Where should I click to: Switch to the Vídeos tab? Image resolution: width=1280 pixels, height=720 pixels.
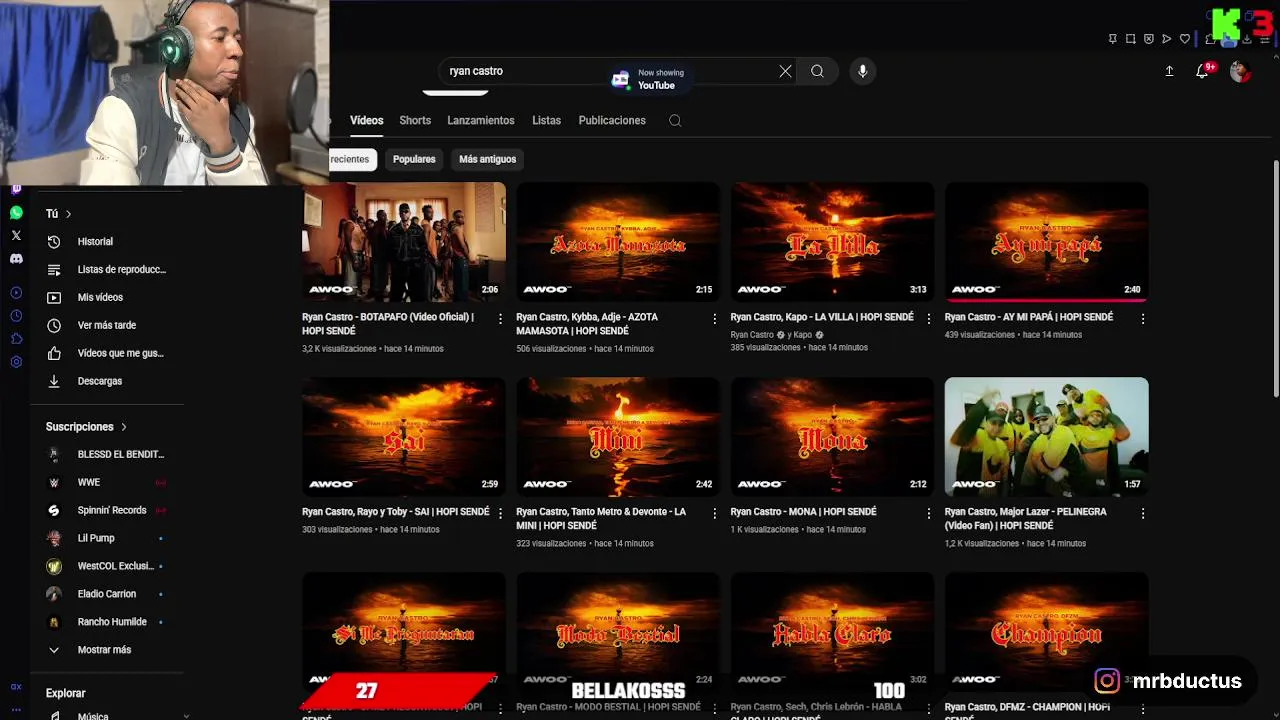tap(367, 120)
